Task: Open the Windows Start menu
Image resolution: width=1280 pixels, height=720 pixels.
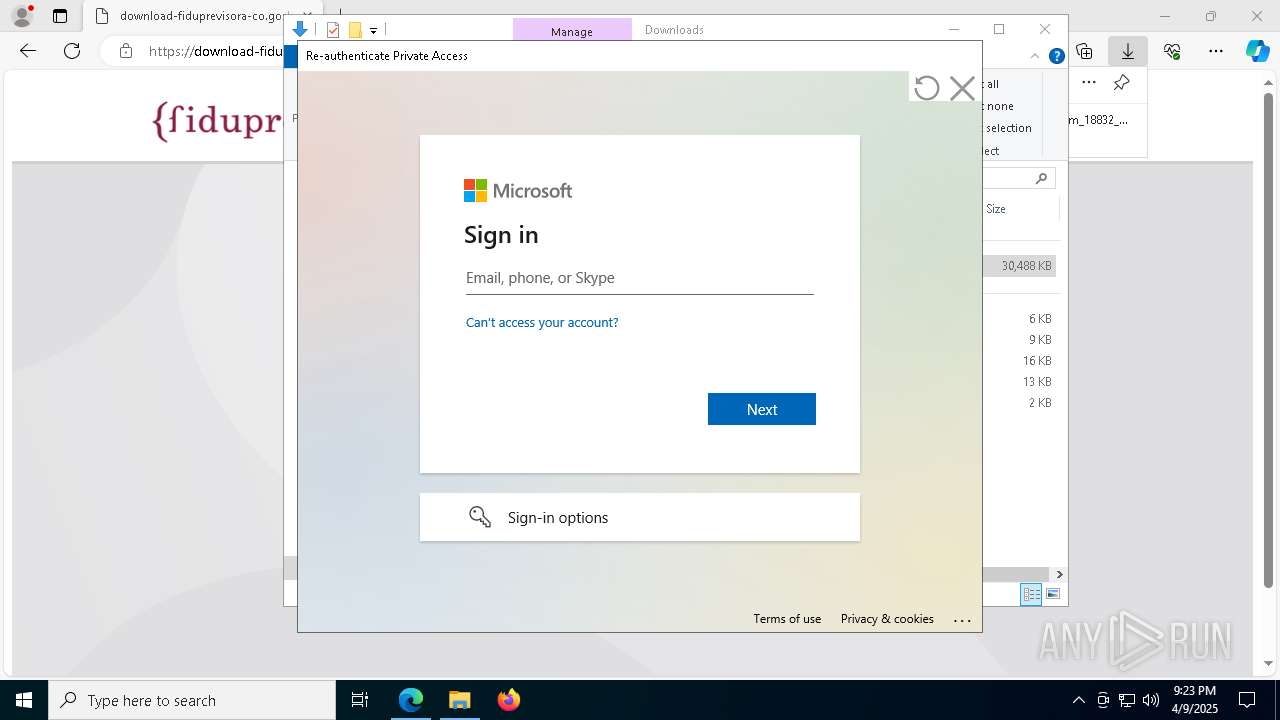Action: coord(24,700)
